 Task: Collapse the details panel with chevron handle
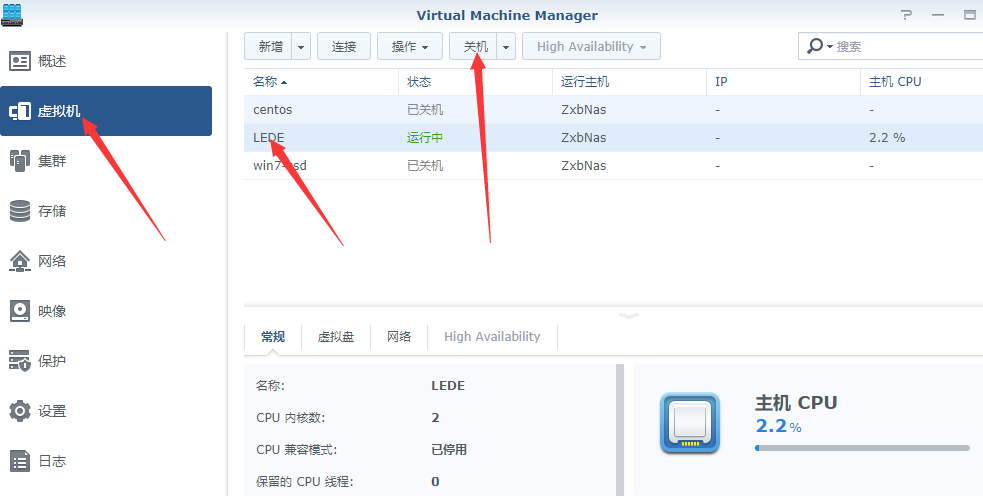coord(629,315)
